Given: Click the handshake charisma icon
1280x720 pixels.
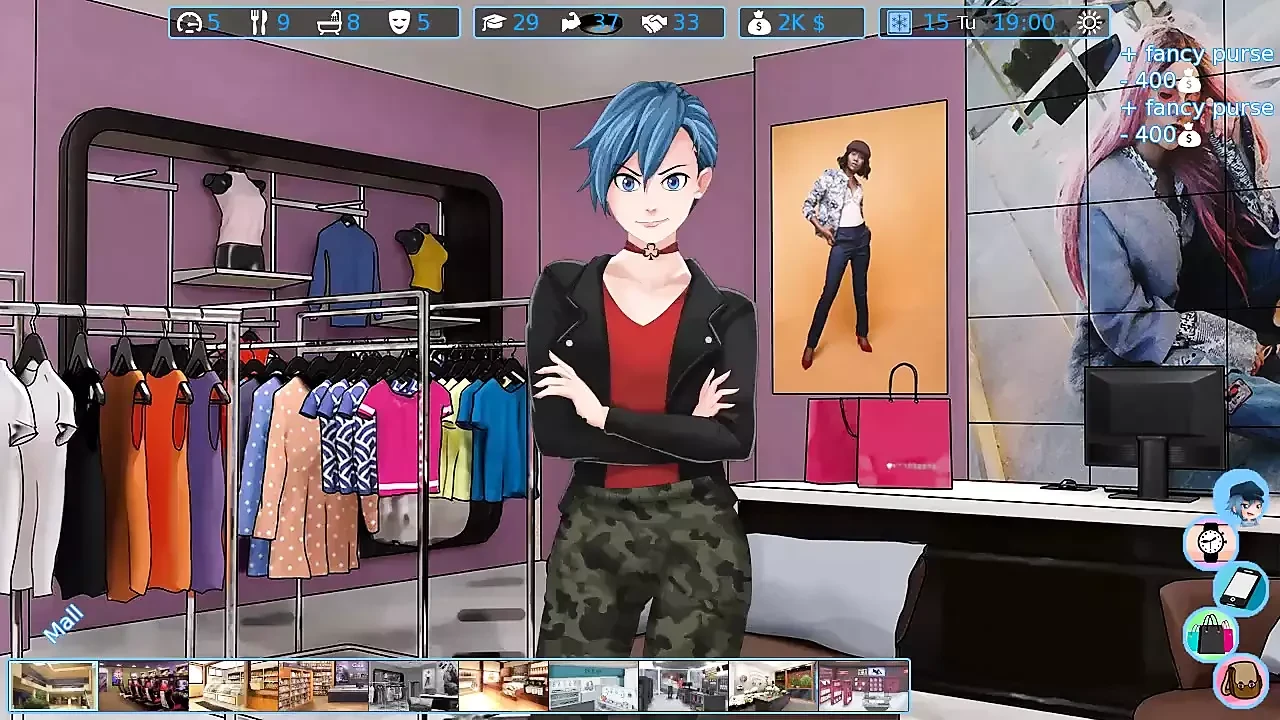Looking at the screenshot, I should click(x=654, y=22).
